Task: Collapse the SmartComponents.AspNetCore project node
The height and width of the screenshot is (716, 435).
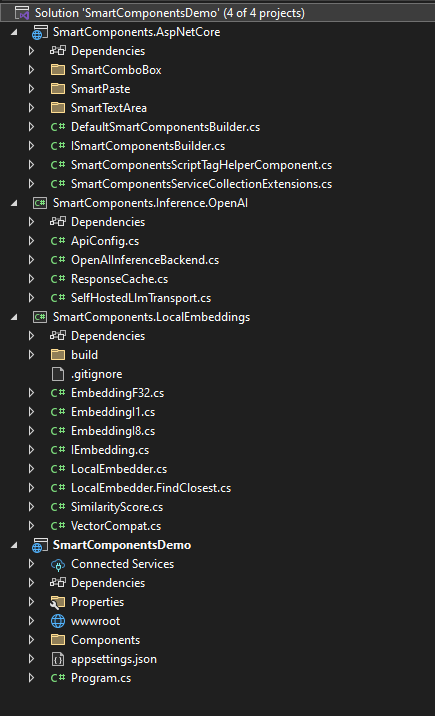Action: 15,32
